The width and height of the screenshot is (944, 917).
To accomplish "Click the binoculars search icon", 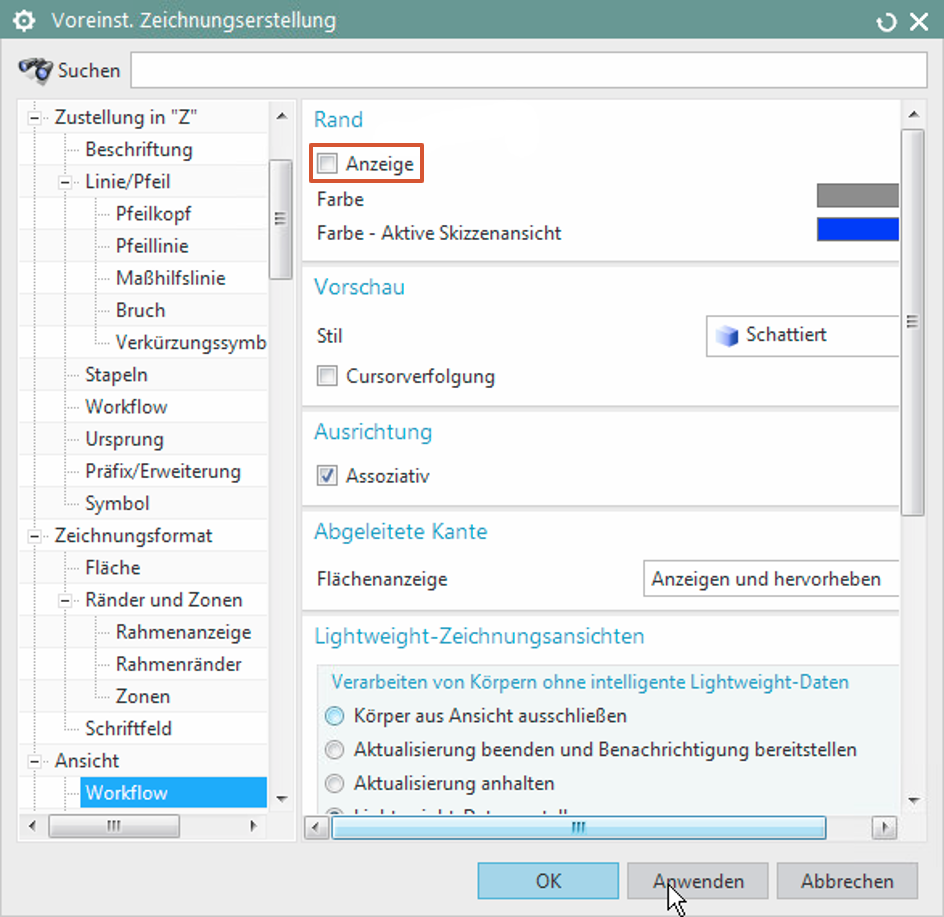I will (36, 70).
